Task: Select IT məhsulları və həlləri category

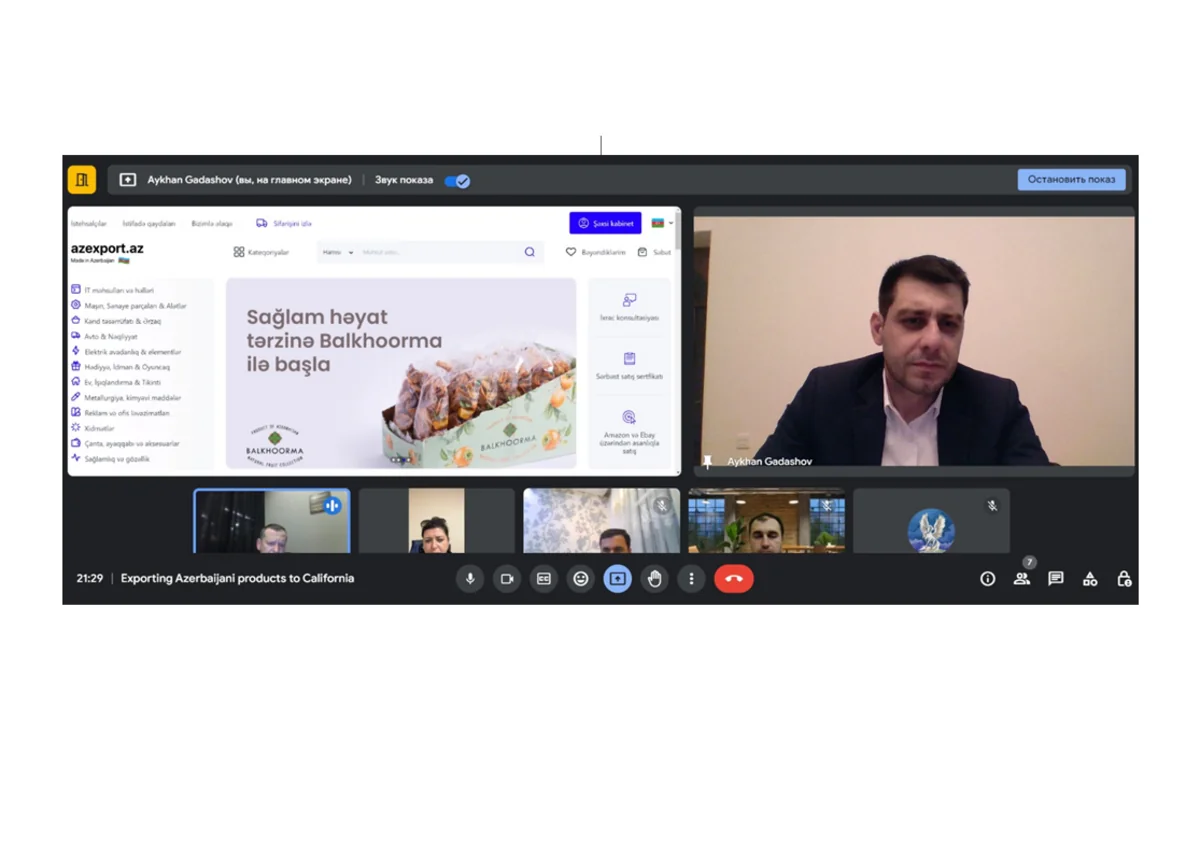Action: click(x=112, y=290)
